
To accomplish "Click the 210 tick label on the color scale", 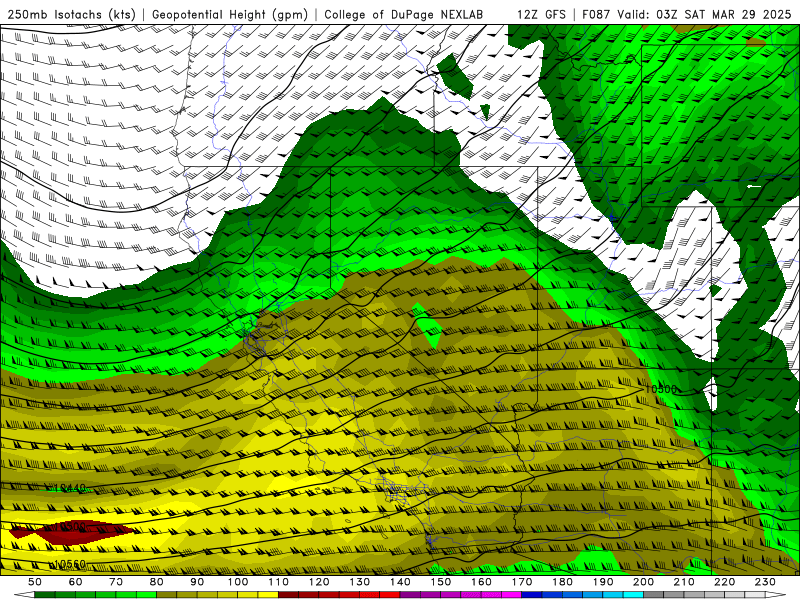I will 684,582.
